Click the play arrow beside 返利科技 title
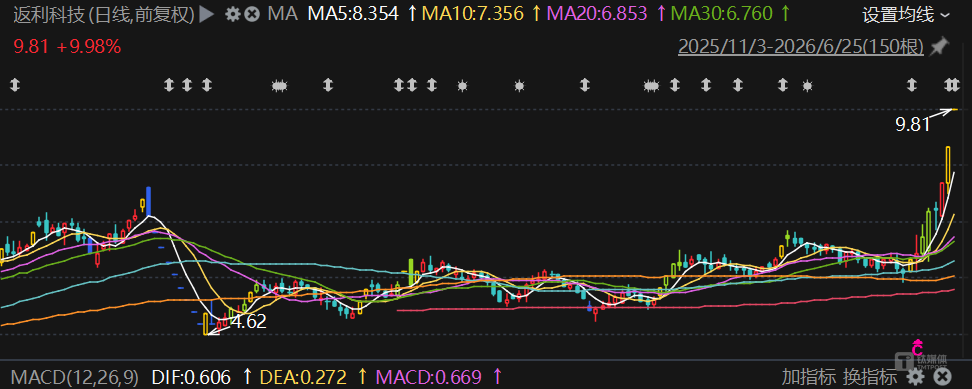 click(x=207, y=14)
